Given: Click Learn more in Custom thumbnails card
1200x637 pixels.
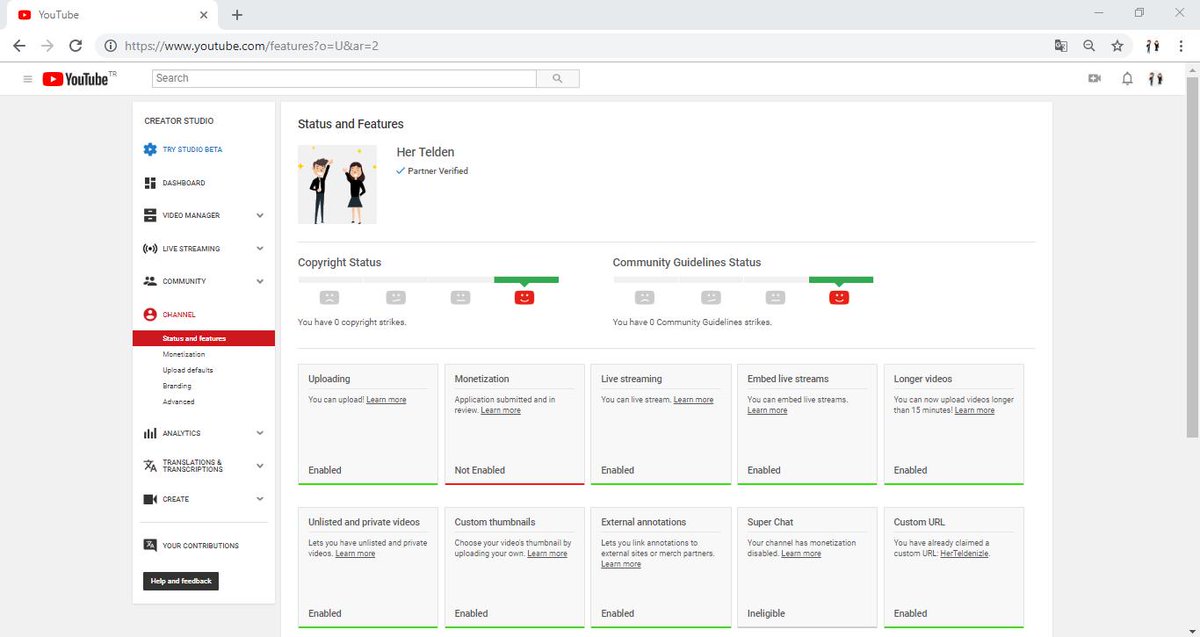Looking at the screenshot, I should click(x=548, y=553).
